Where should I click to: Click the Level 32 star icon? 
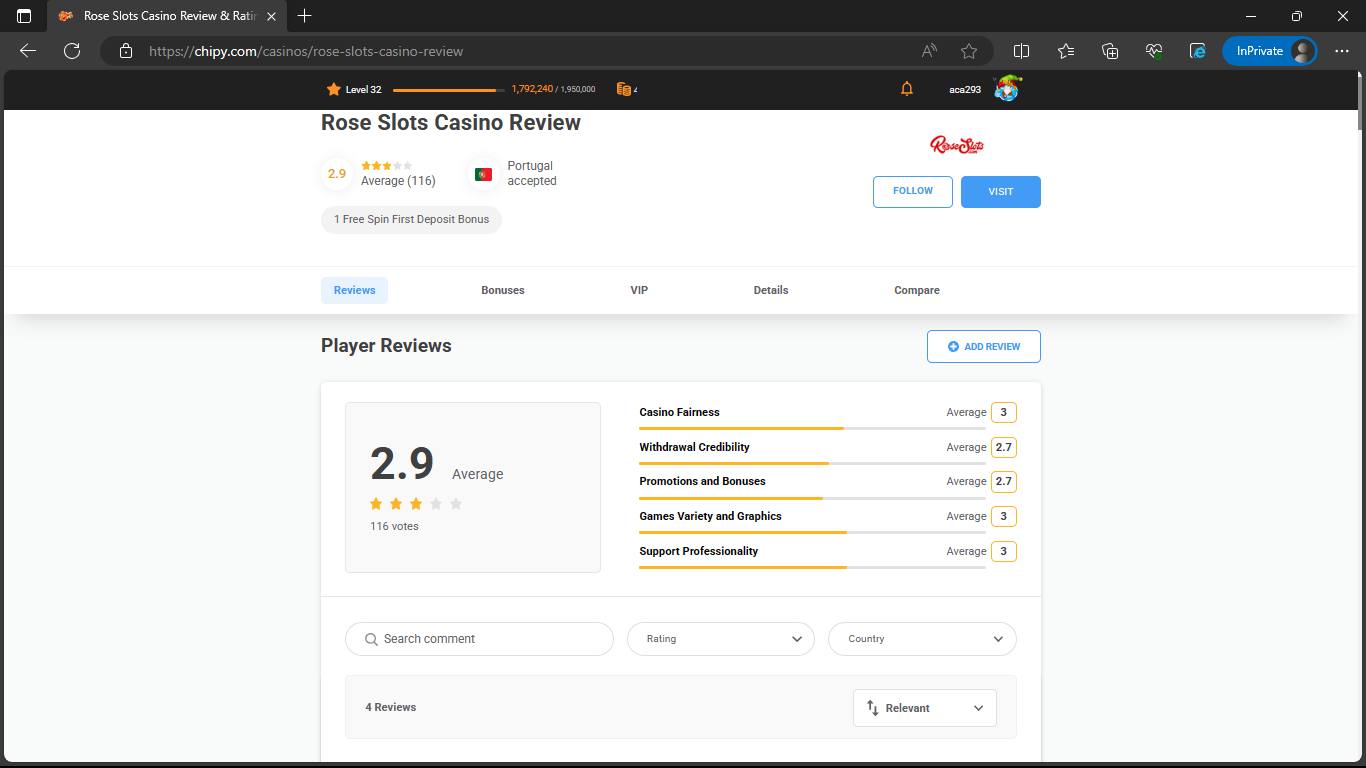coord(334,89)
